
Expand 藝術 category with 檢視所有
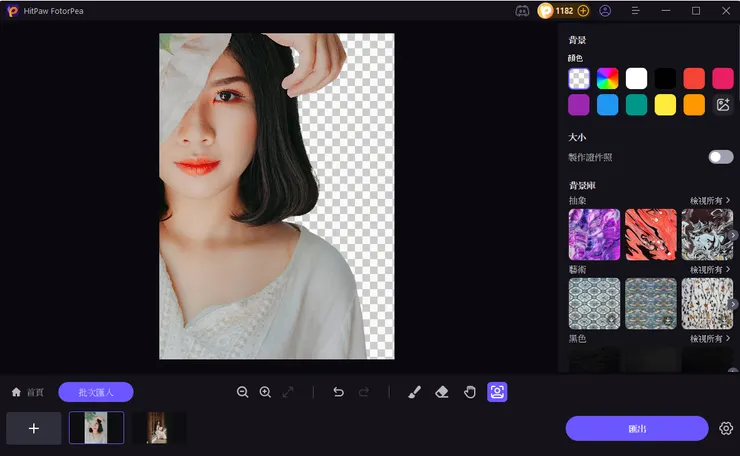[710, 270]
